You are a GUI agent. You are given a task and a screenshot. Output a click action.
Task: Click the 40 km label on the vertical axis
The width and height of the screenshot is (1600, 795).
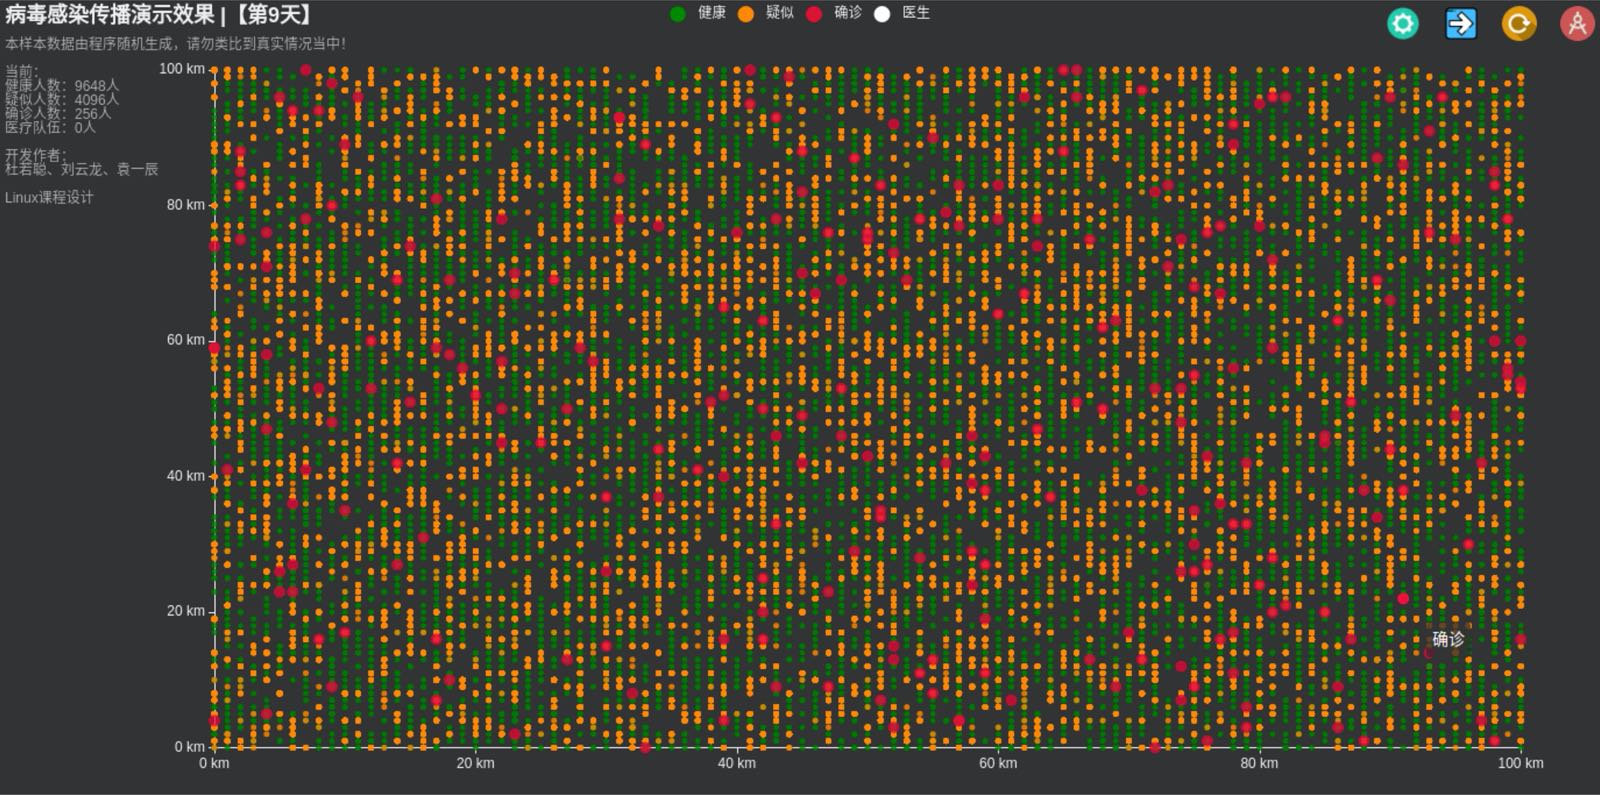pos(186,476)
